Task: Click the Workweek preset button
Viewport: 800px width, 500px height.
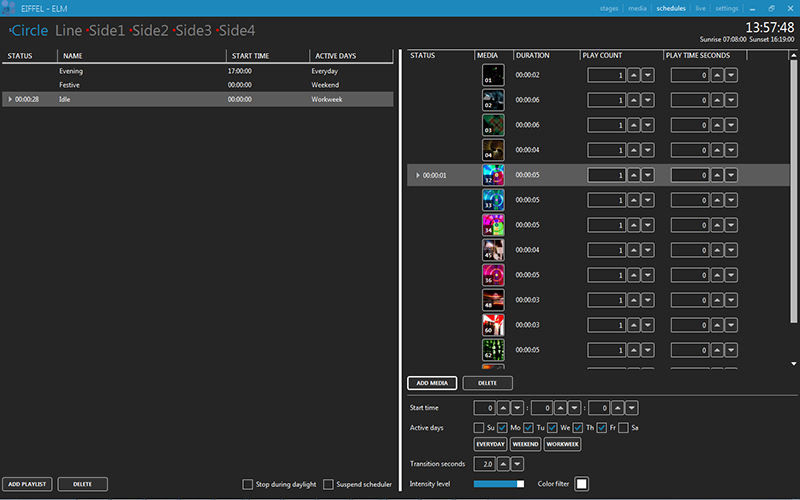Action: (x=562, y=444)
